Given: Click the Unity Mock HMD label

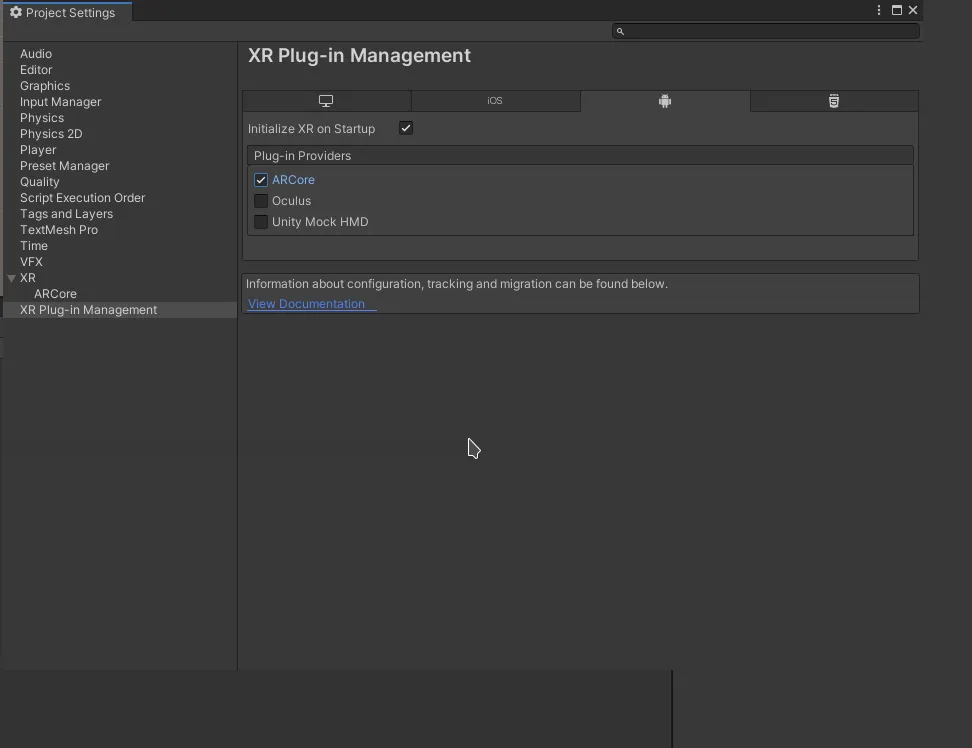Looking at the screenshot, I should pos(320,222).
